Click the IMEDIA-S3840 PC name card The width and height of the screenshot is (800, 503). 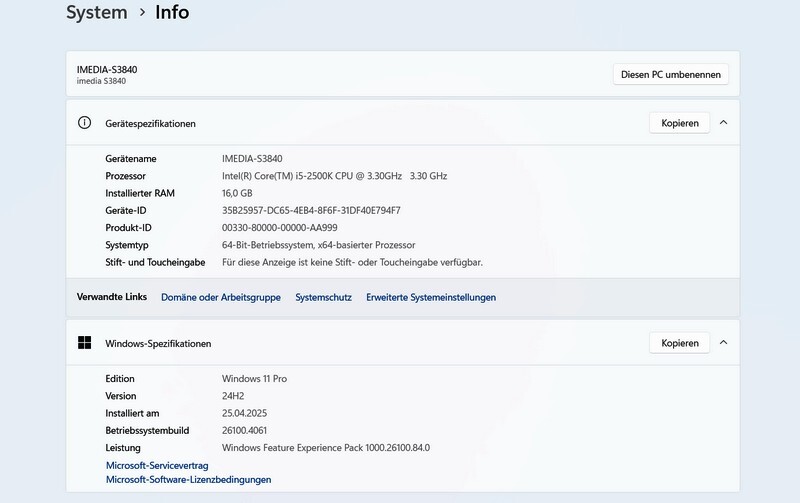coord(403,74)
